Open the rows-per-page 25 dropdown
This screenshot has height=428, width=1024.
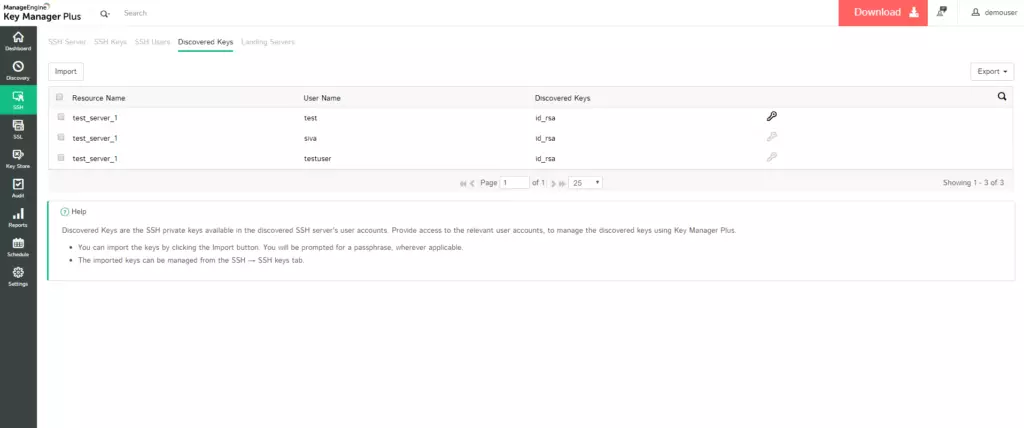(x=585, y=183)
